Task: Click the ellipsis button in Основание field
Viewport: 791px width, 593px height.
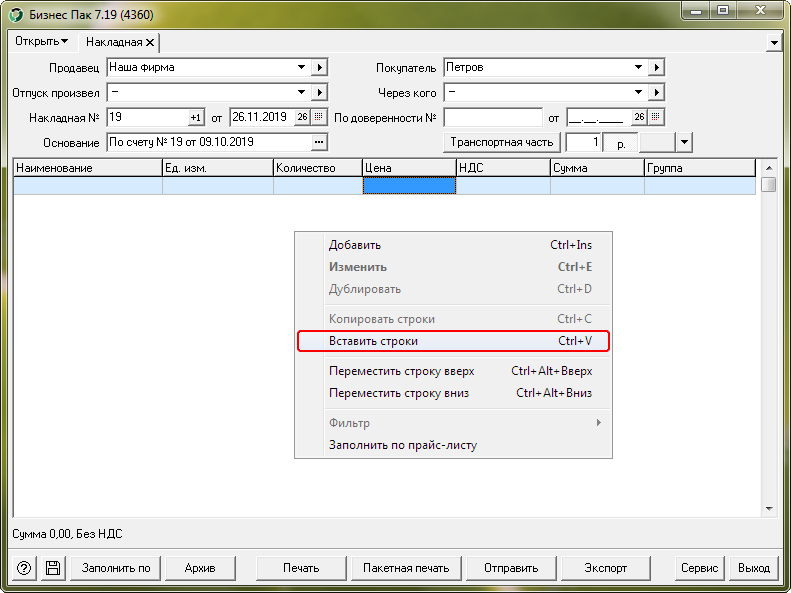Action: (319, 142)
